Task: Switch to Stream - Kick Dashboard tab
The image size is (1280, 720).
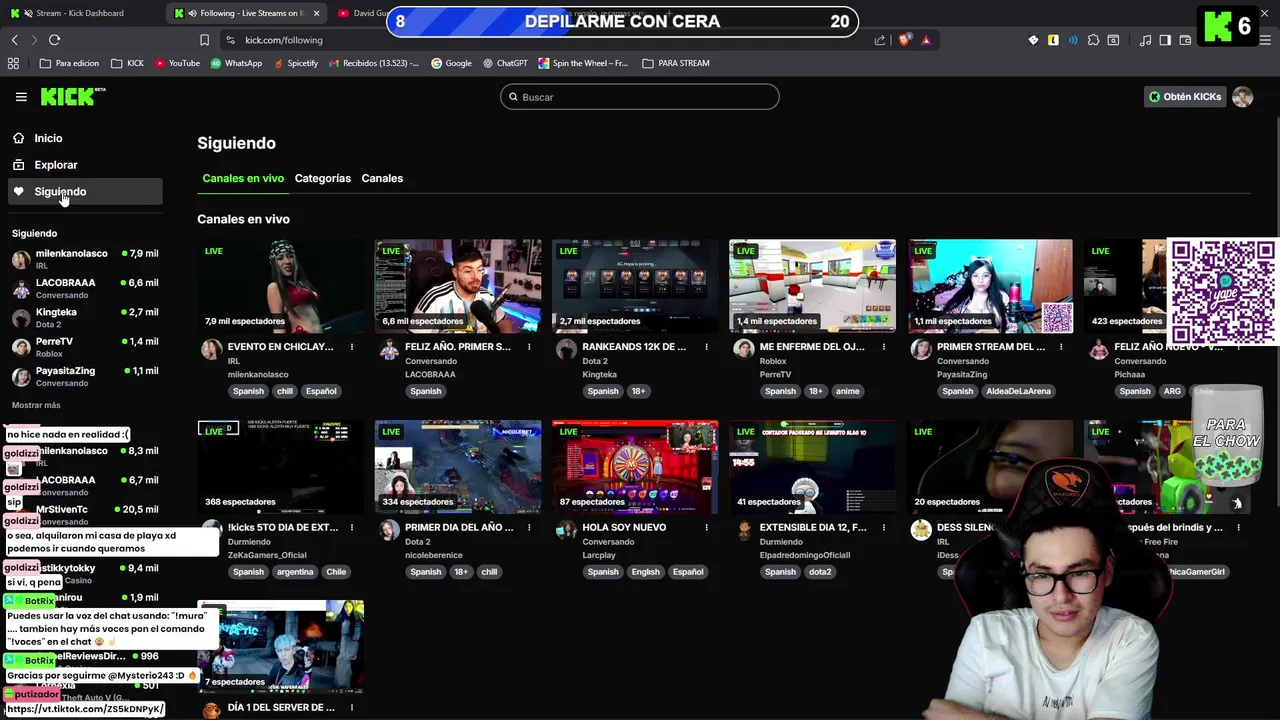Action: (80, 13)
